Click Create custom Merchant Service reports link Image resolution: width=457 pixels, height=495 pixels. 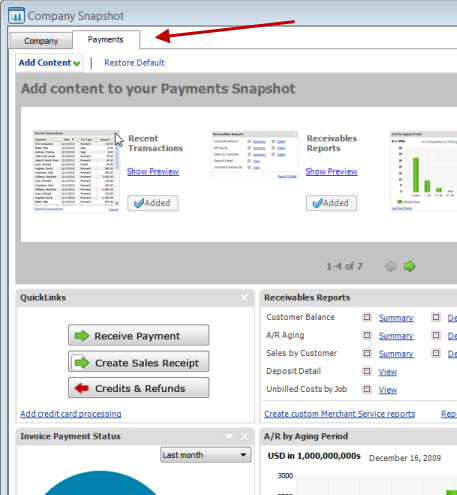(340, 414)
